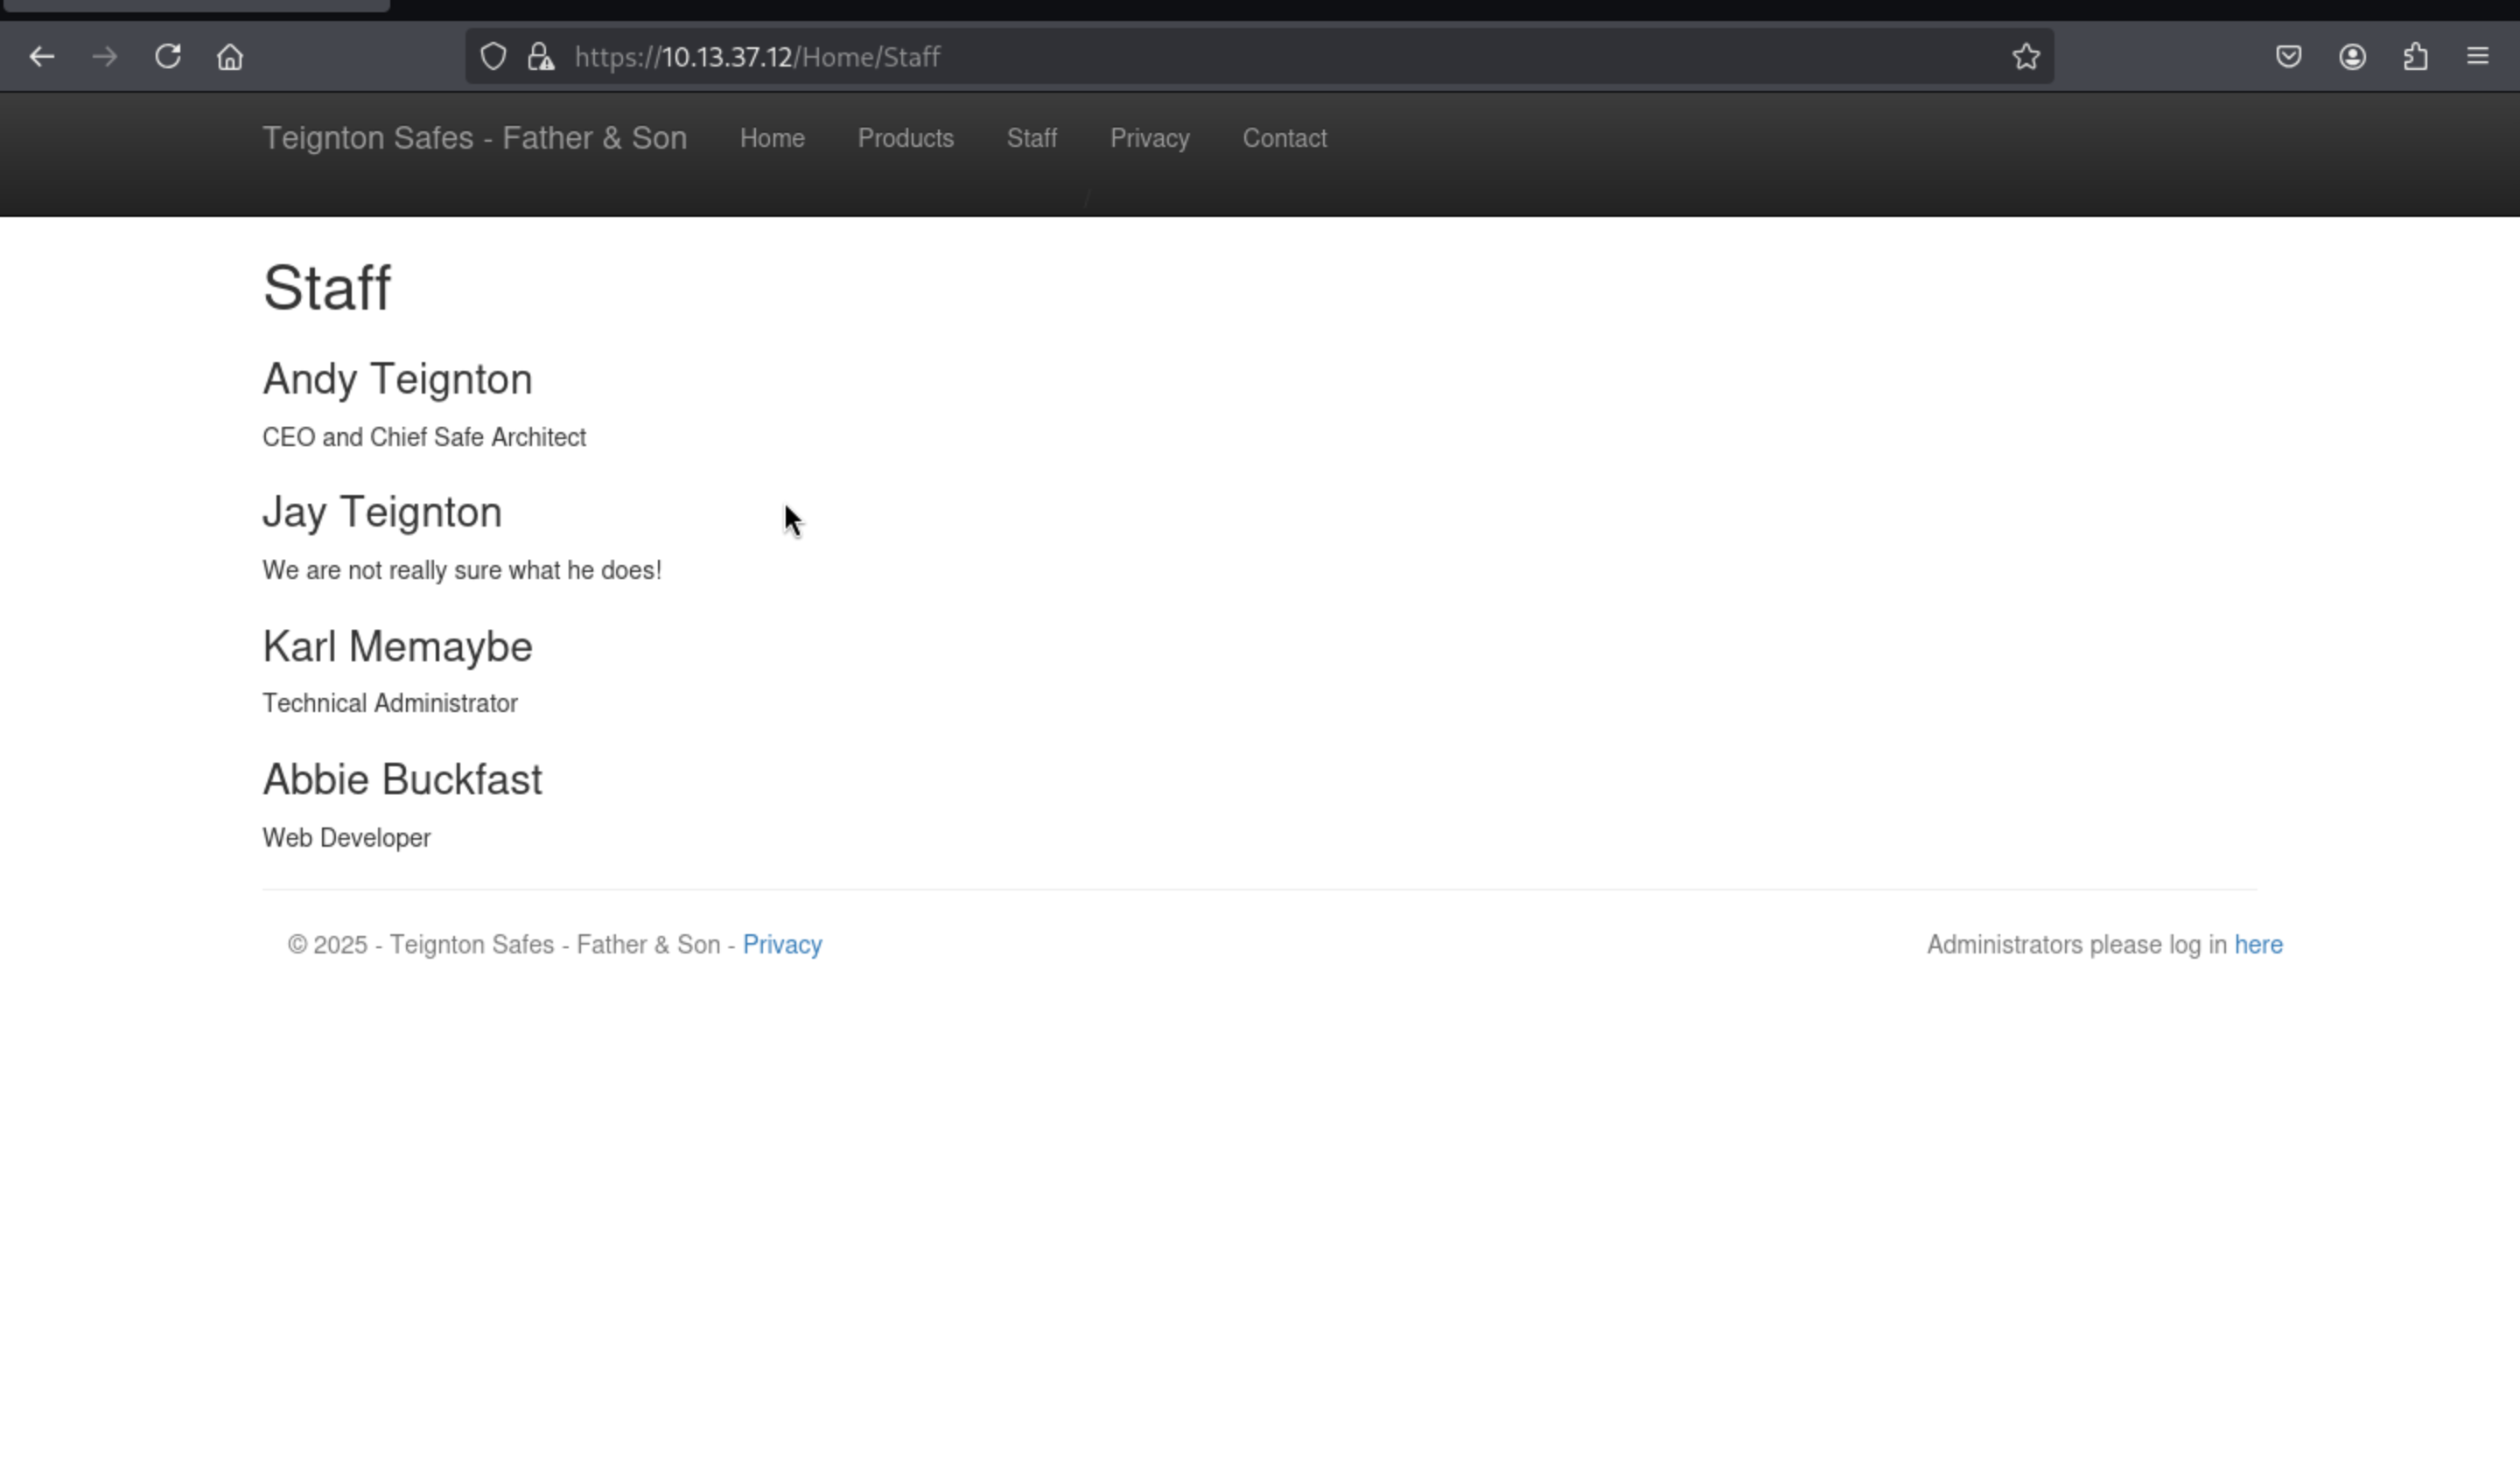Click 'Administrators please log in' footer text

2077,945
